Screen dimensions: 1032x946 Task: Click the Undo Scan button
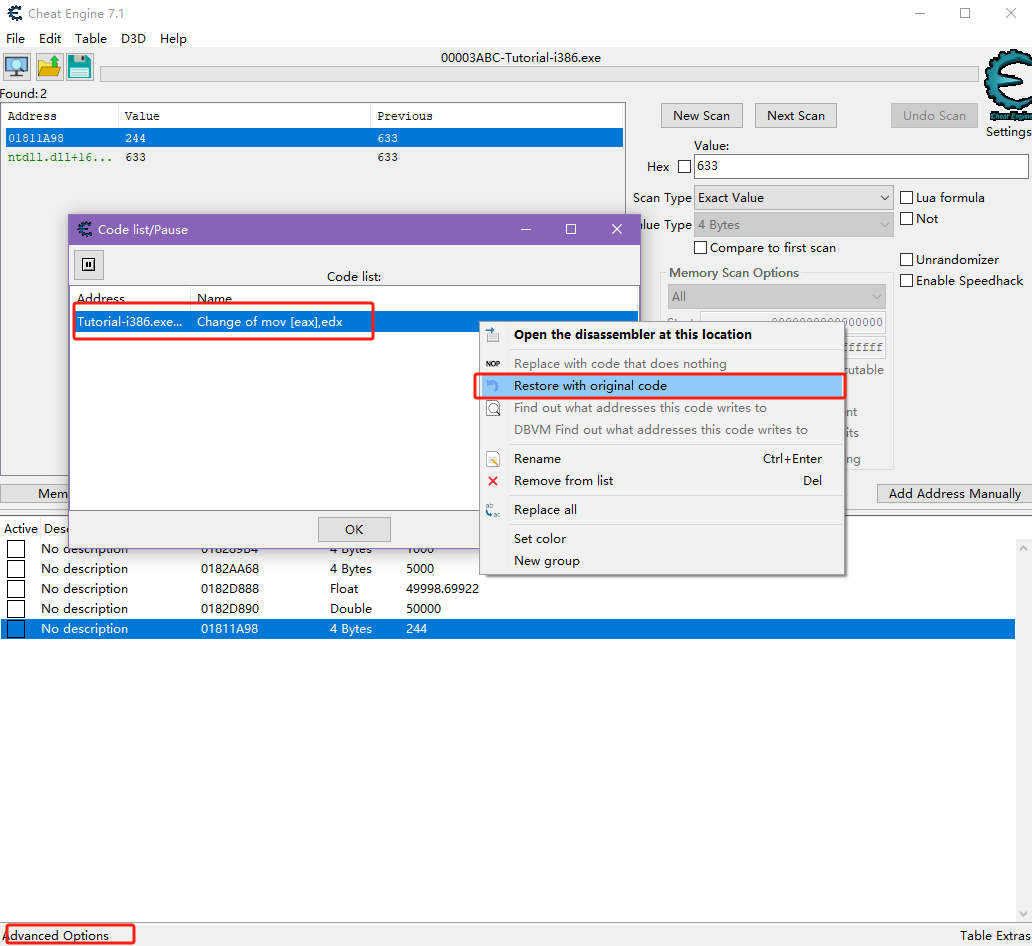point(935,116)
